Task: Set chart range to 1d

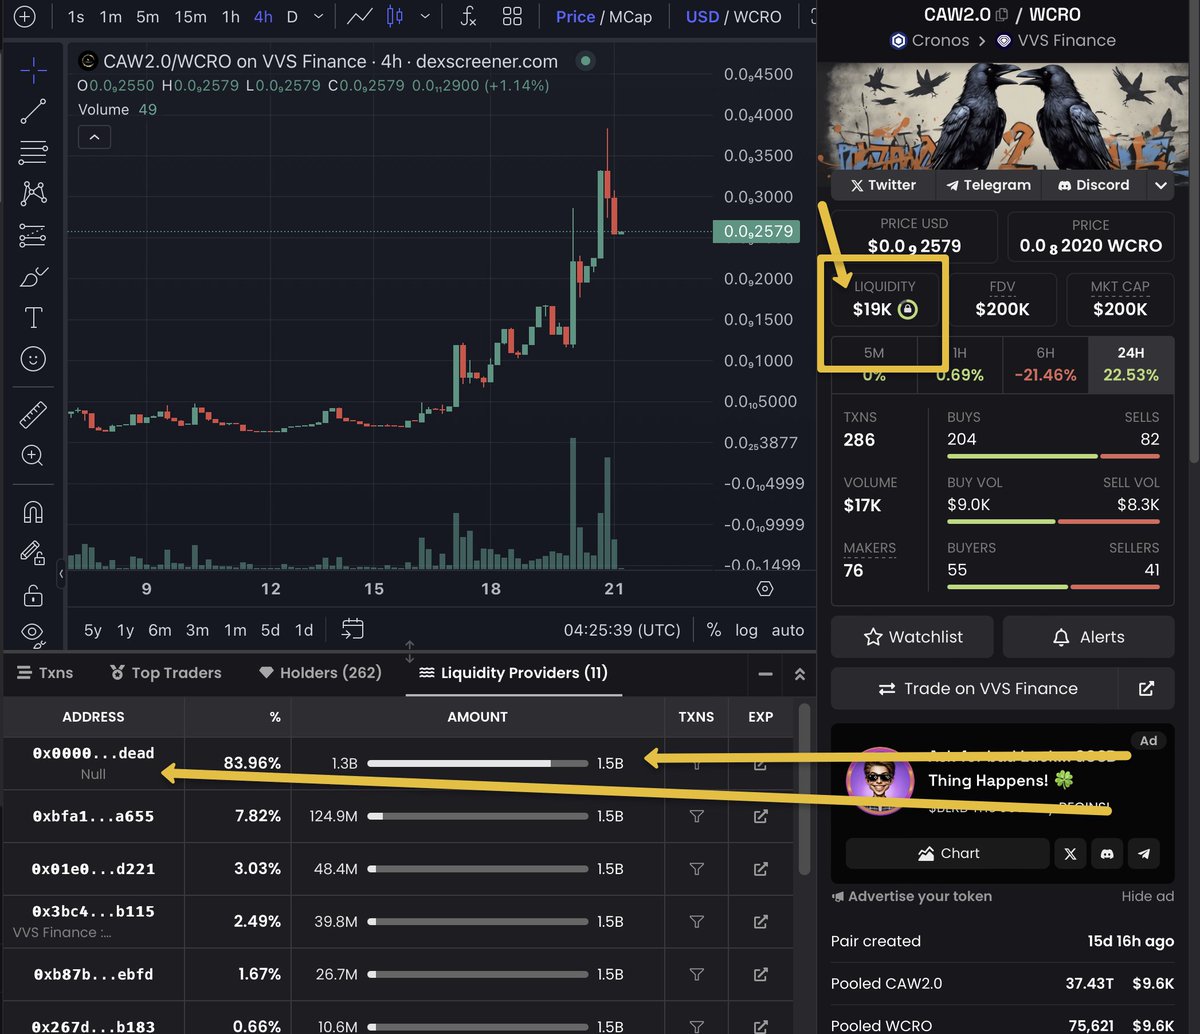Action: (304, 630)
